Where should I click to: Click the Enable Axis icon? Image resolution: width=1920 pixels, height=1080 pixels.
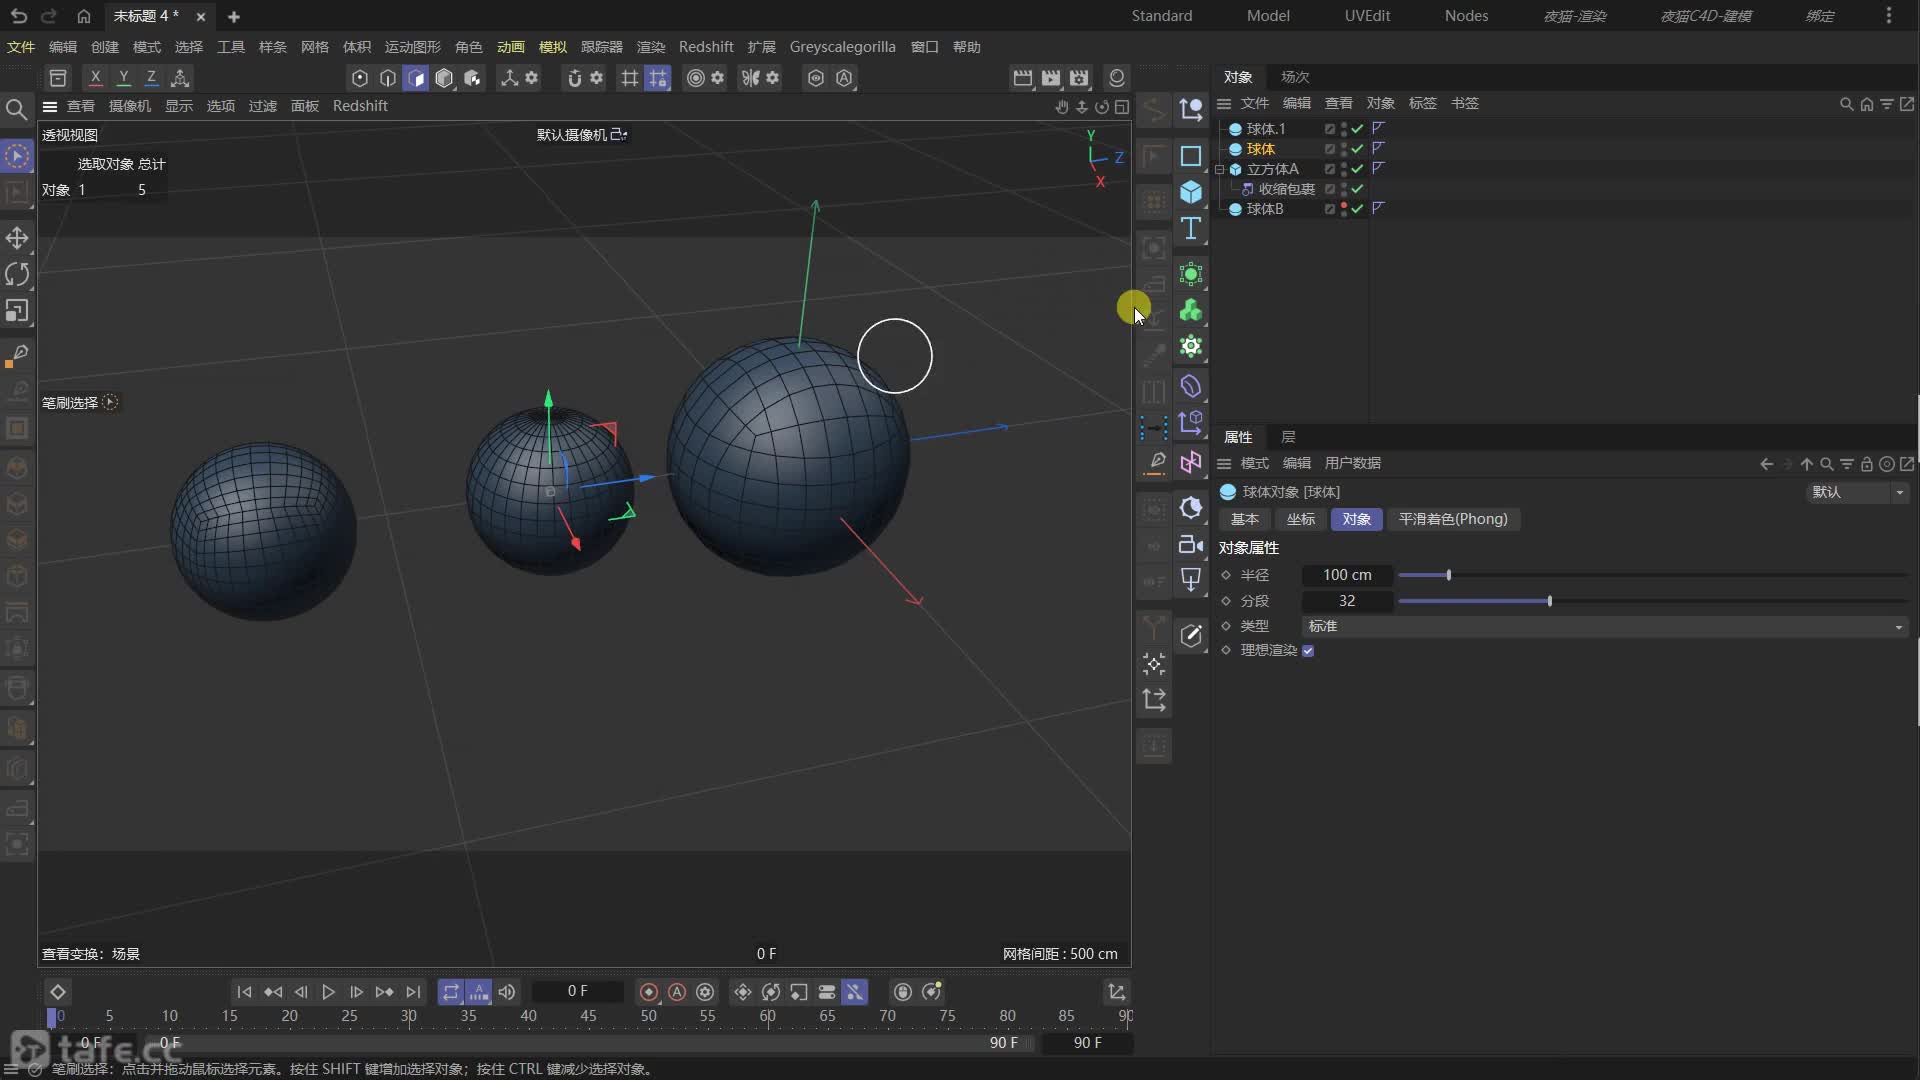pos(509,78)
